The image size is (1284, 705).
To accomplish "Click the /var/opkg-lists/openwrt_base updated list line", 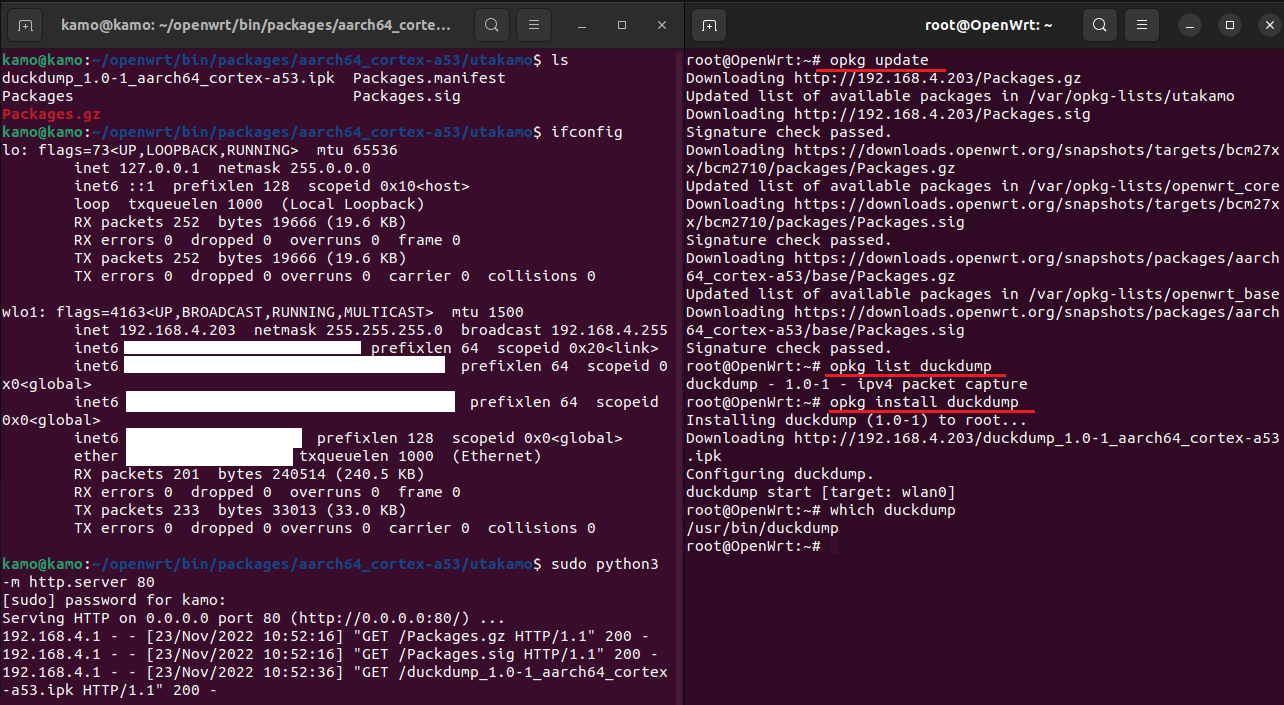I will point(982,294).
